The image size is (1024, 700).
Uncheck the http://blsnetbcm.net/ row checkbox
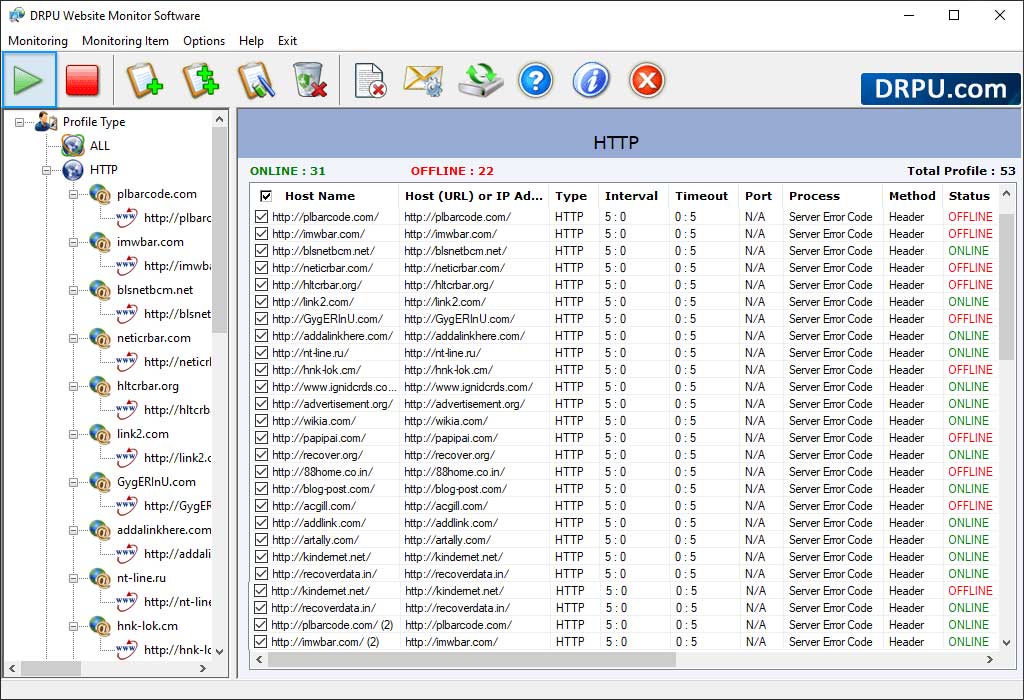tap(262, 250)
